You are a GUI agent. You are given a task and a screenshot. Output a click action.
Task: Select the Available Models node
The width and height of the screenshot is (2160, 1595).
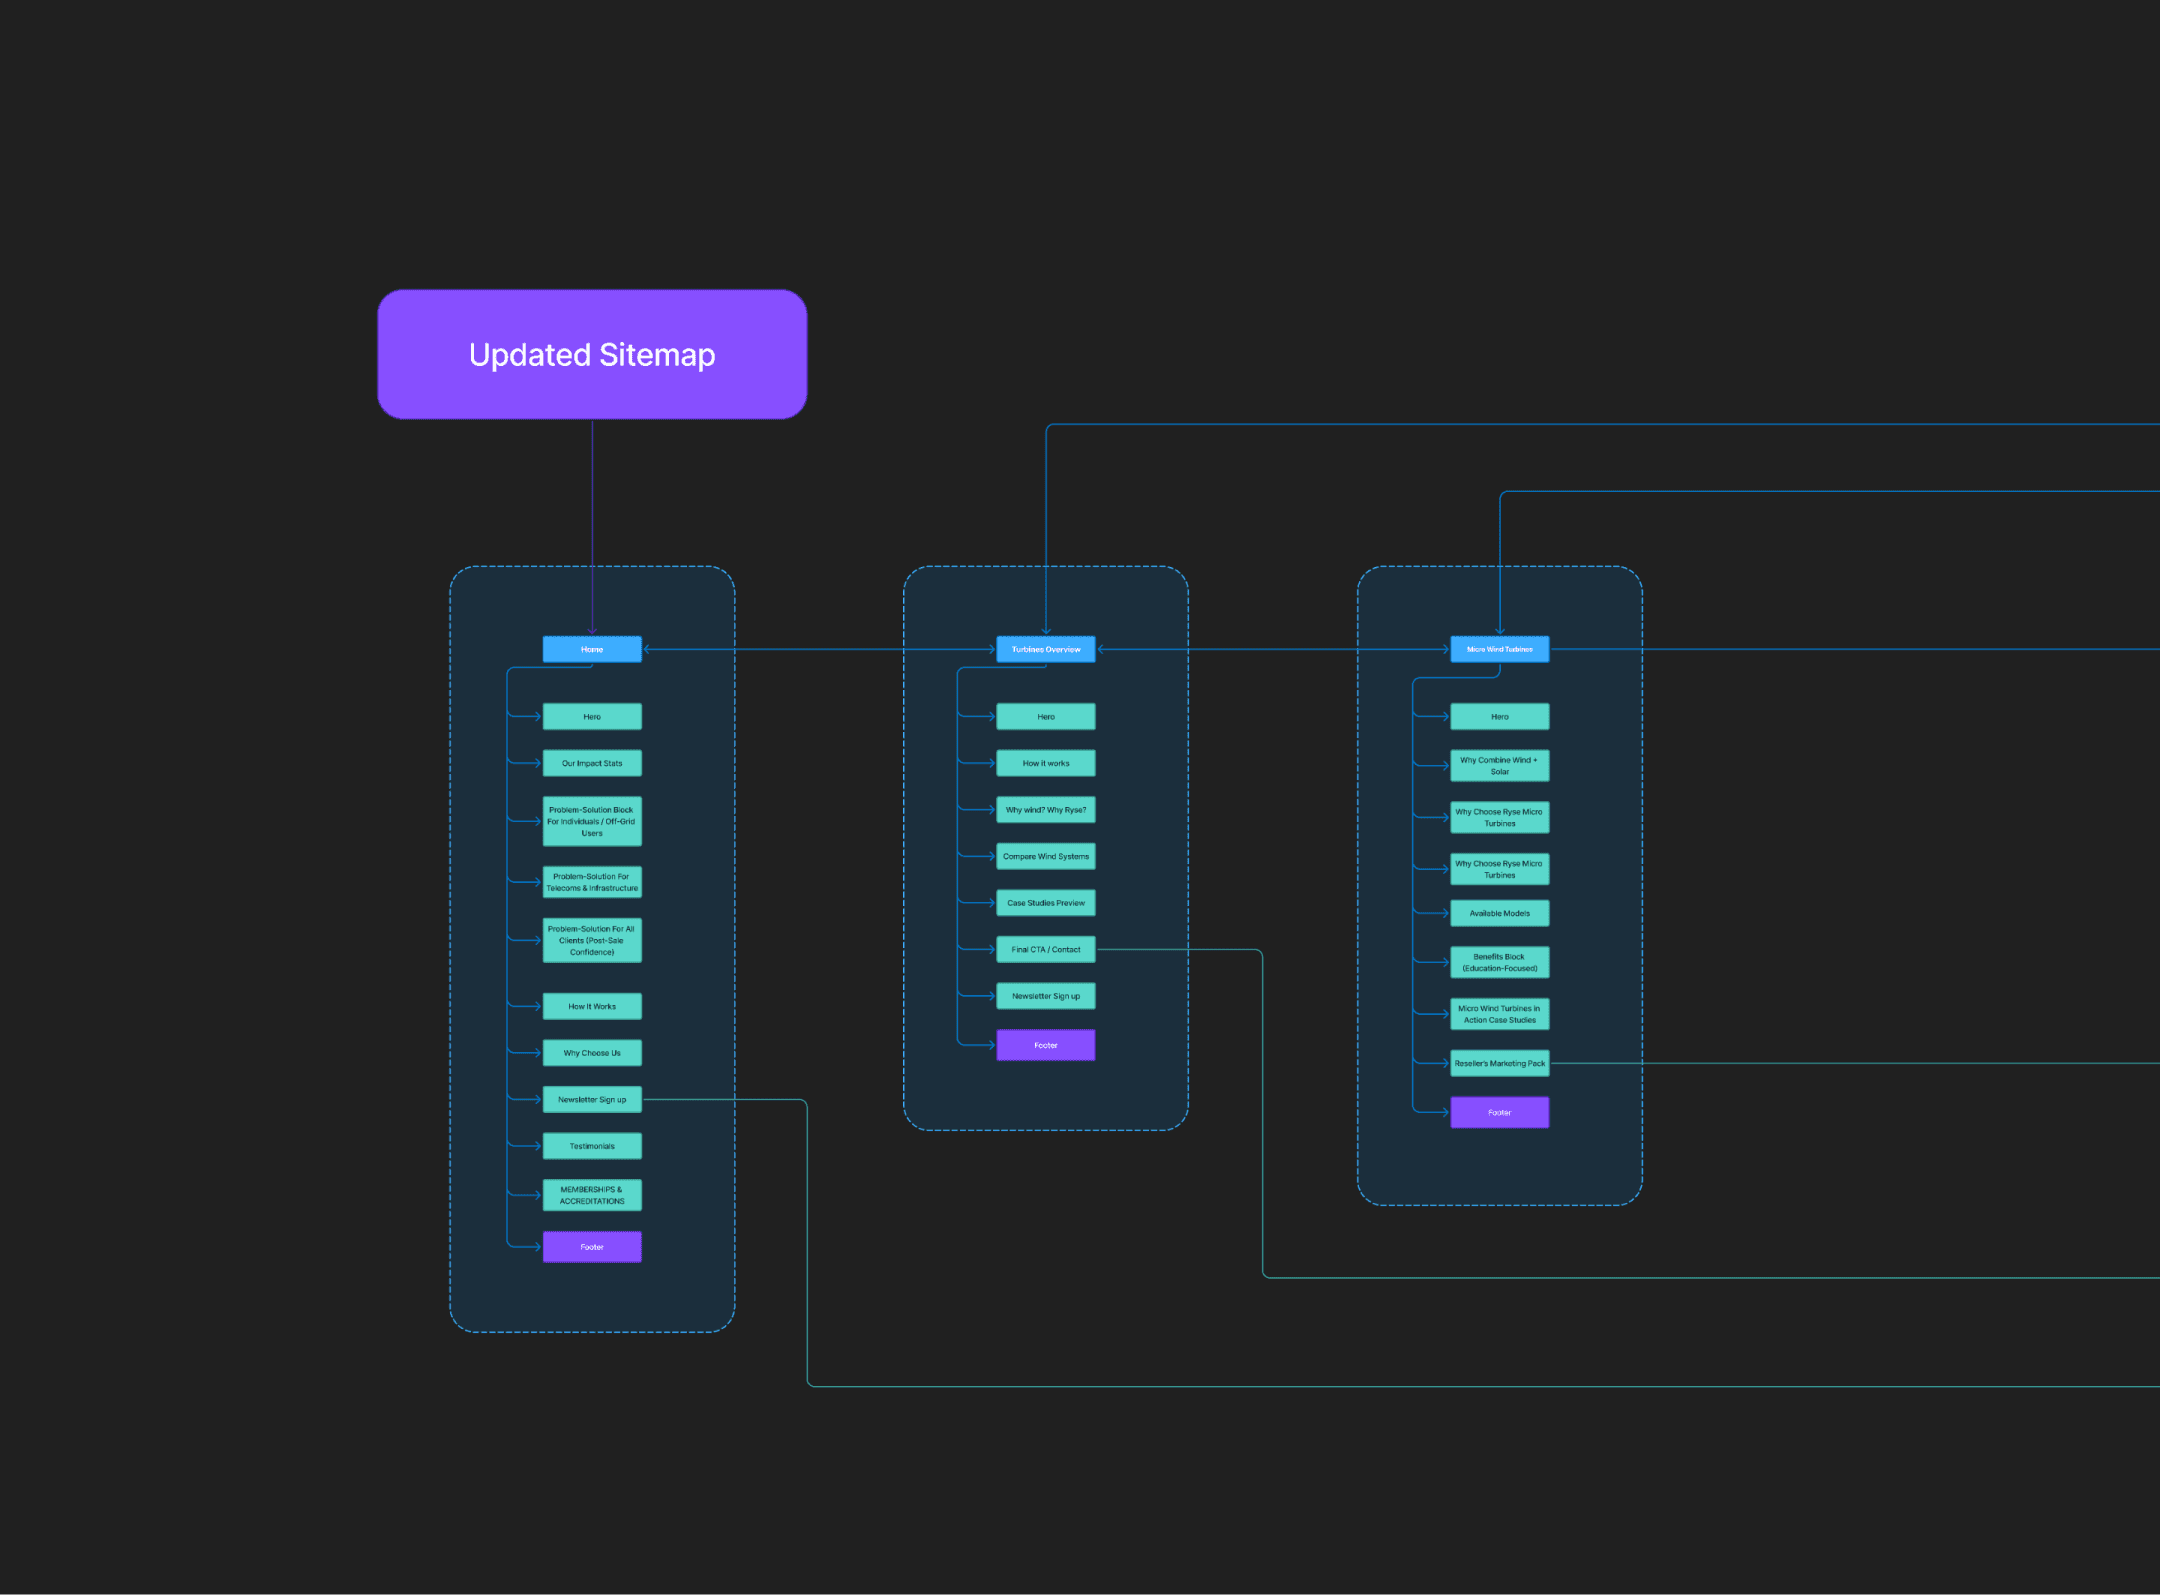click(x=1499, y=913)
